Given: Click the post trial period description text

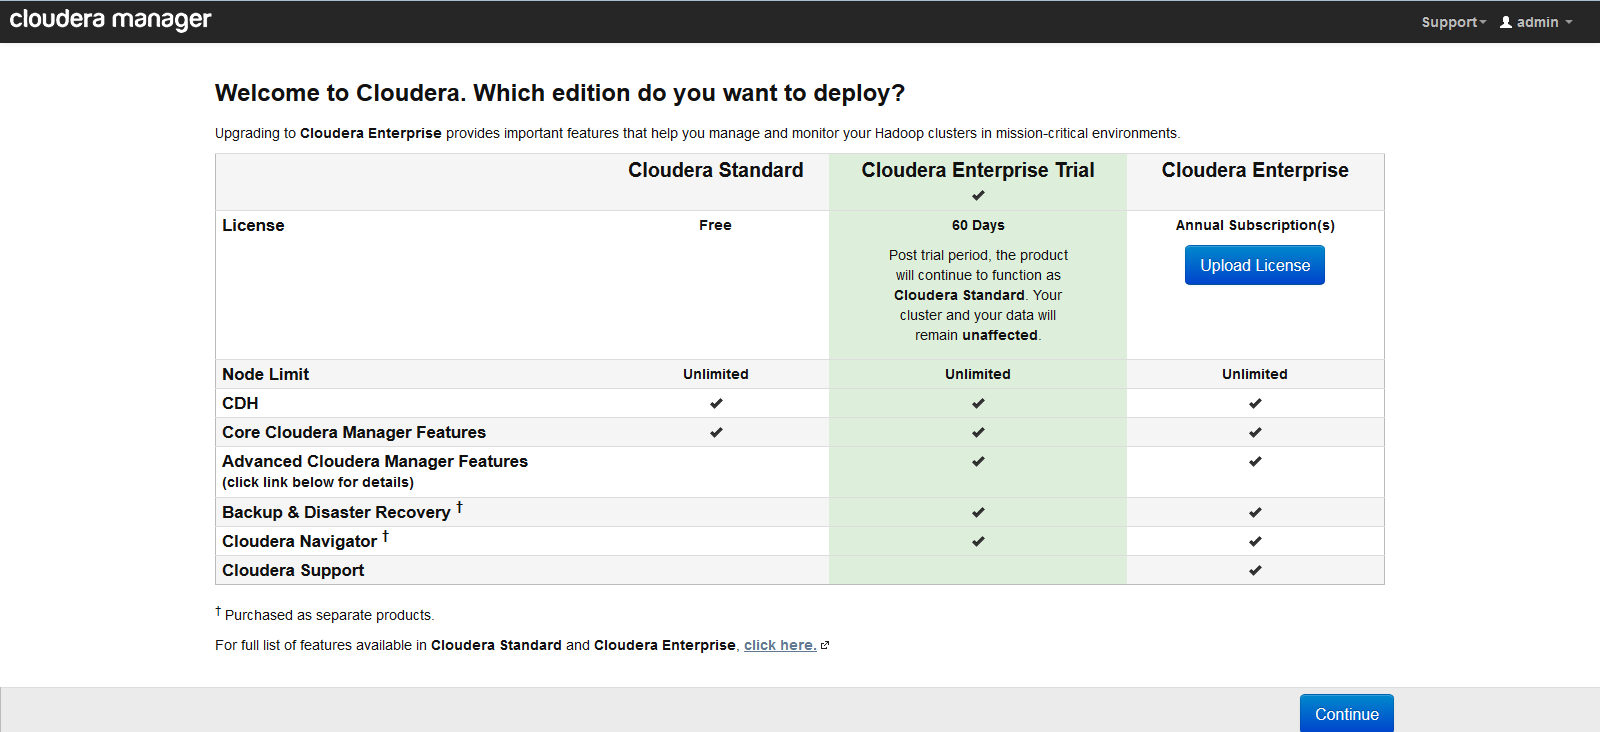Looking at the screenshot, I should pos(978,295).
